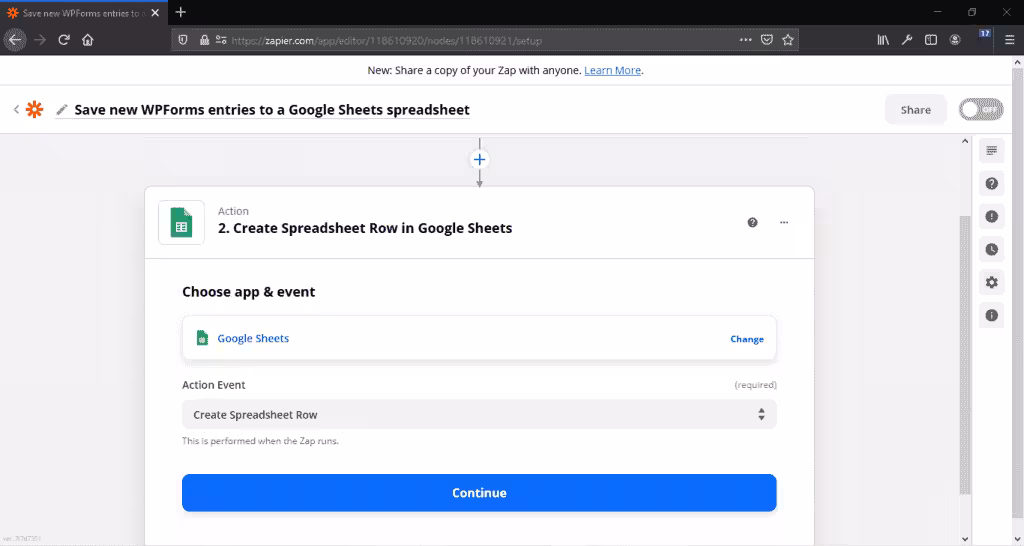Open a new browser tab

181,12
